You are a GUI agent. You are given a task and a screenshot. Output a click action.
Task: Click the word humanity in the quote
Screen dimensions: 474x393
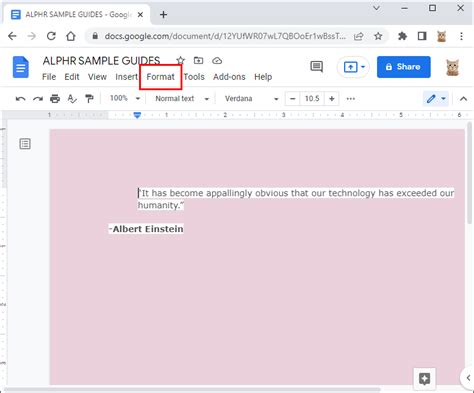(158, 205)
